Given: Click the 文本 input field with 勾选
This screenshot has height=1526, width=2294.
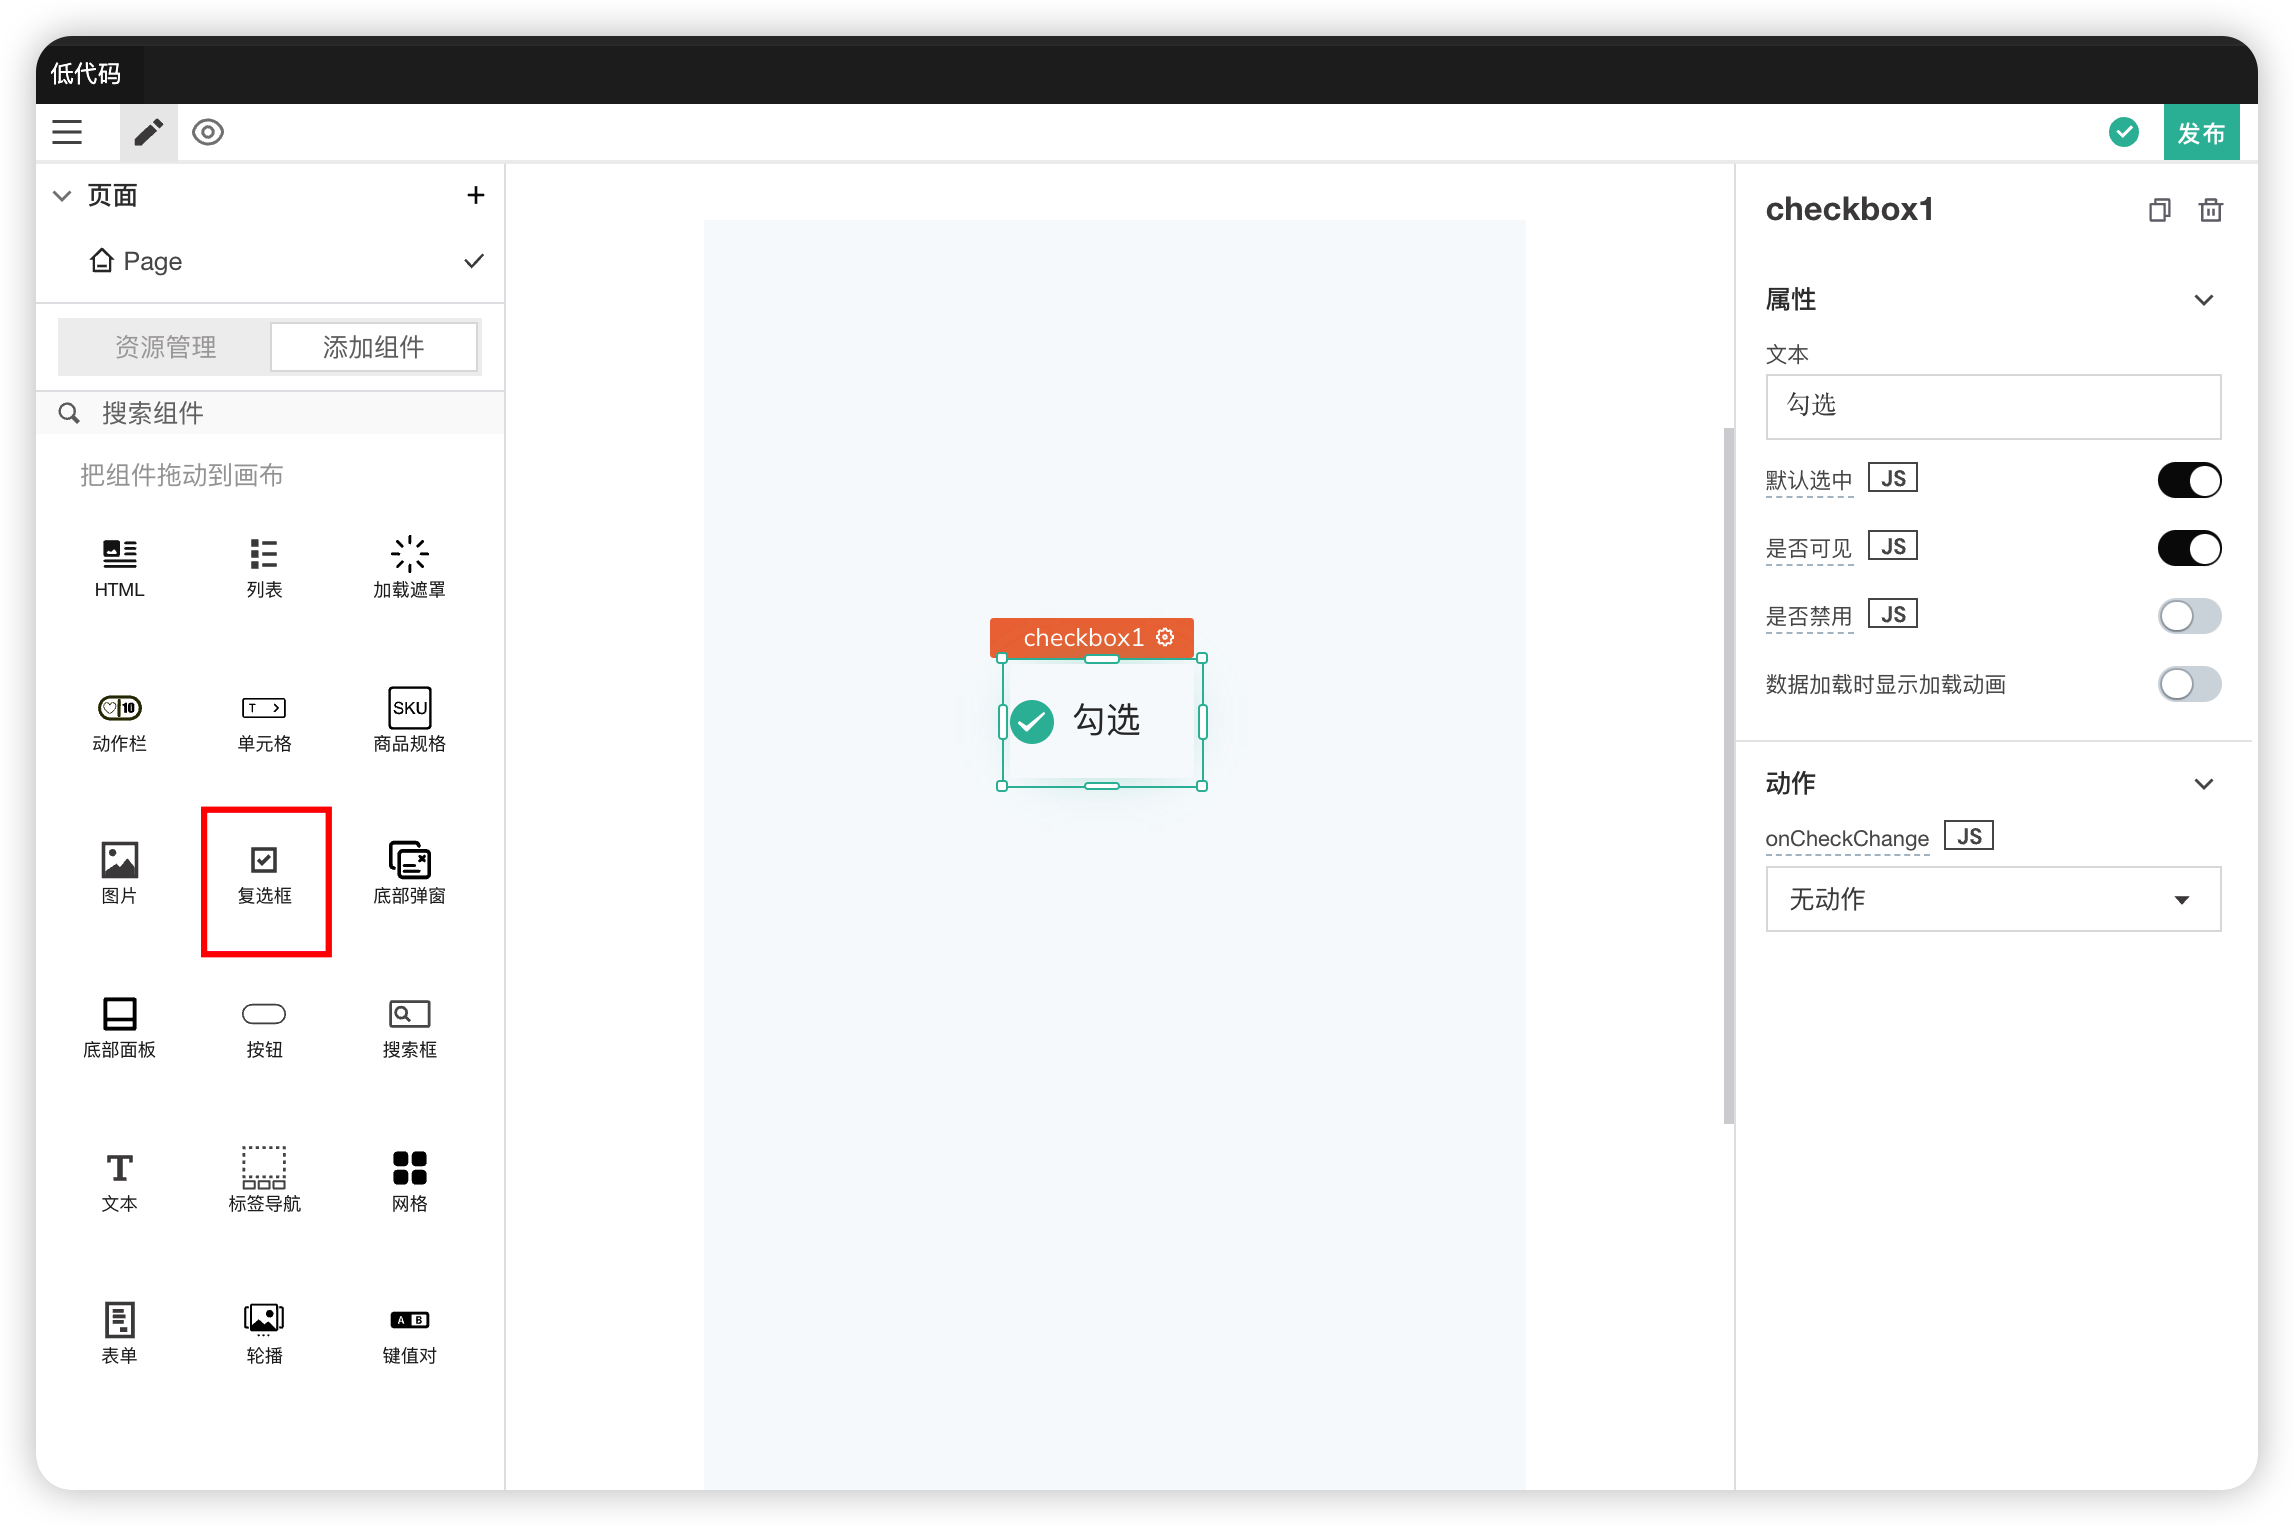Looking at the screenshot, I should point(1992,406).
